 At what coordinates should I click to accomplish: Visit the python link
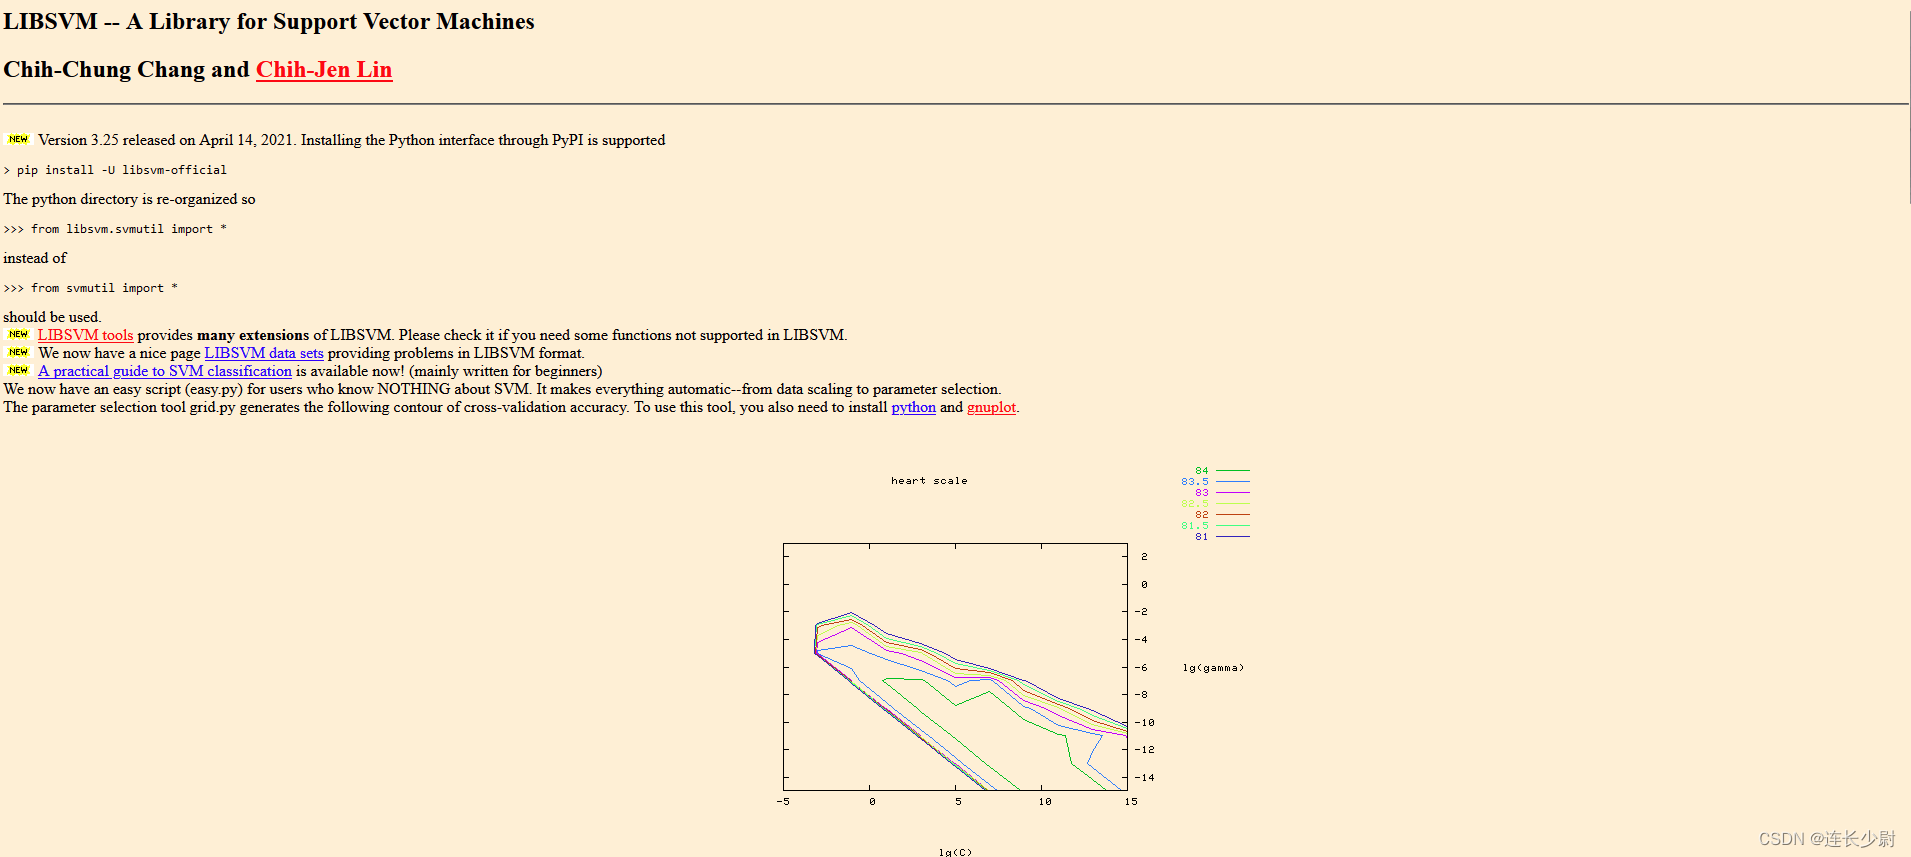(913, 407)
